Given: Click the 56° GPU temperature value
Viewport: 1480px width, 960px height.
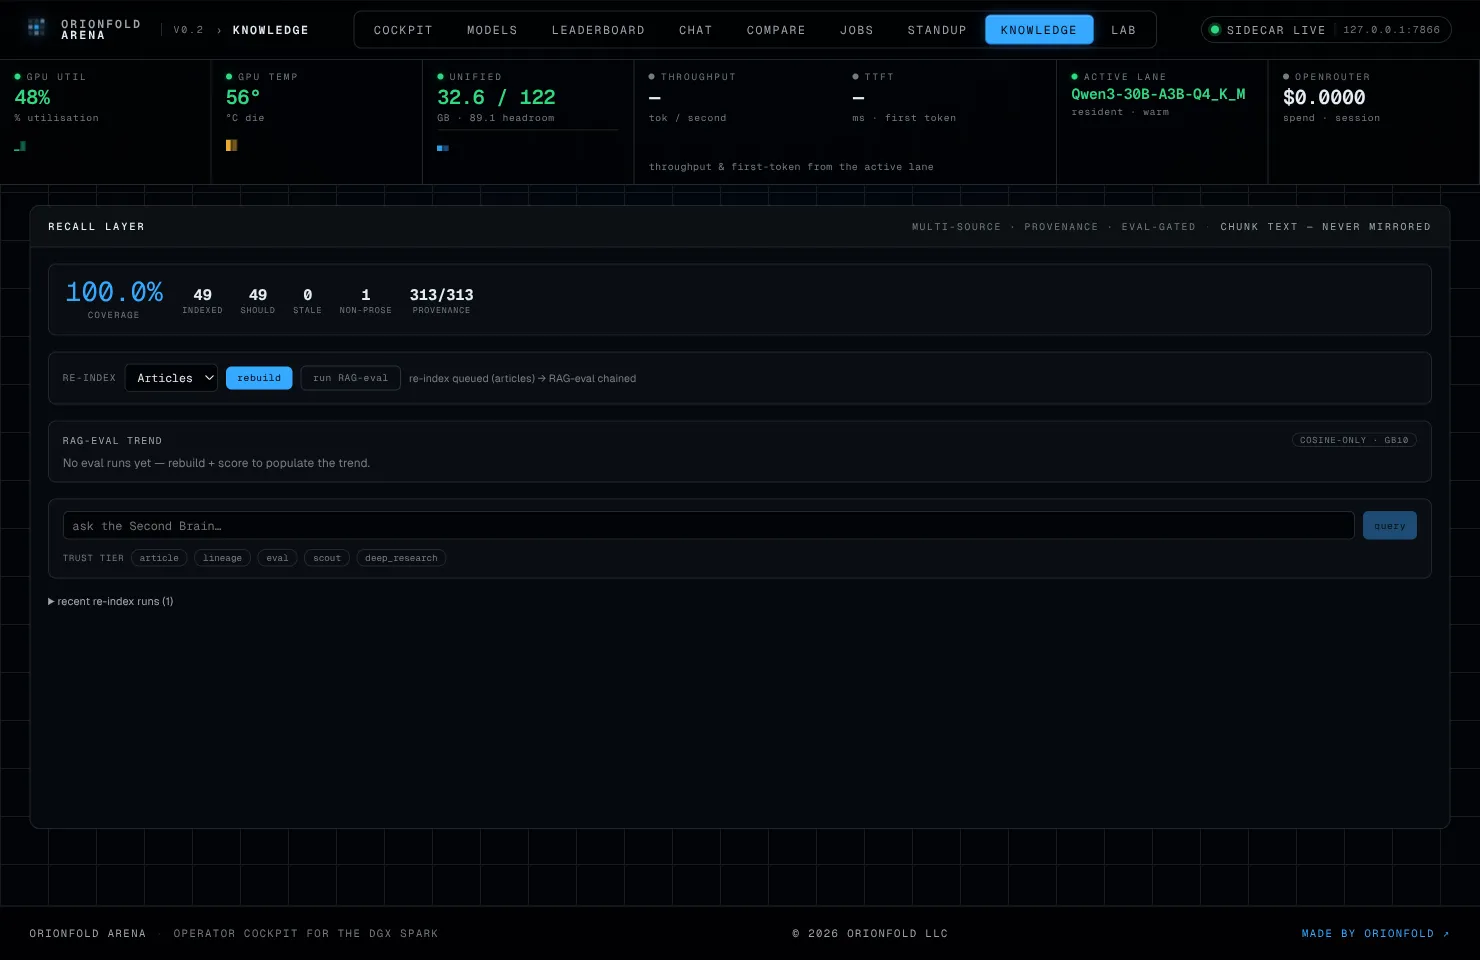Looking at the screenshot, I should (243, 97).
